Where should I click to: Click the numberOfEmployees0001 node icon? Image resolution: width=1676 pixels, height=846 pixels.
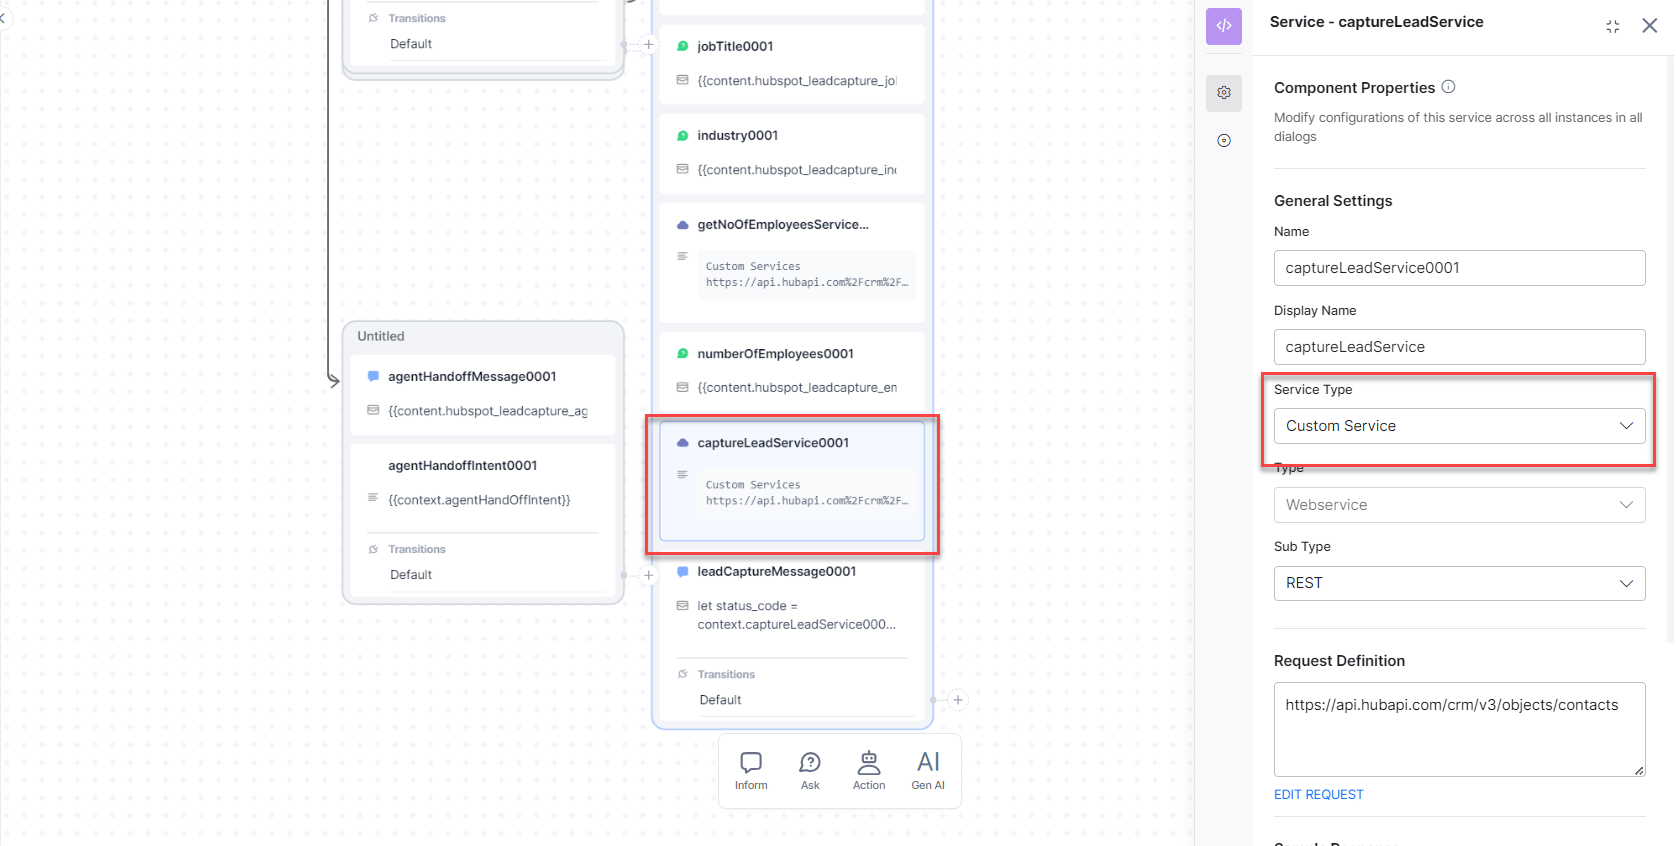[683, 353]
